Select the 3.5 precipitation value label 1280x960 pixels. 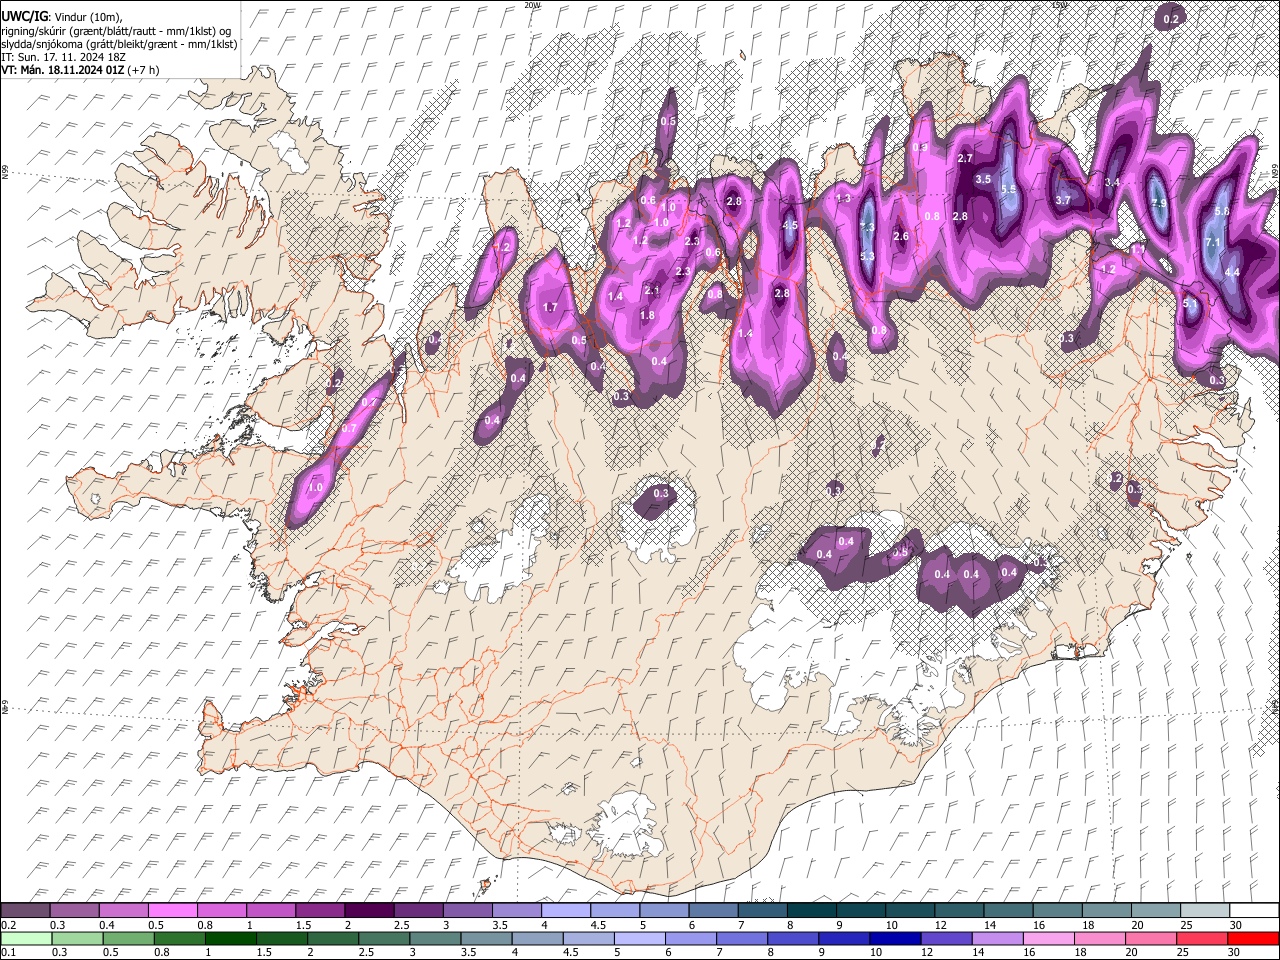[983, 180]
